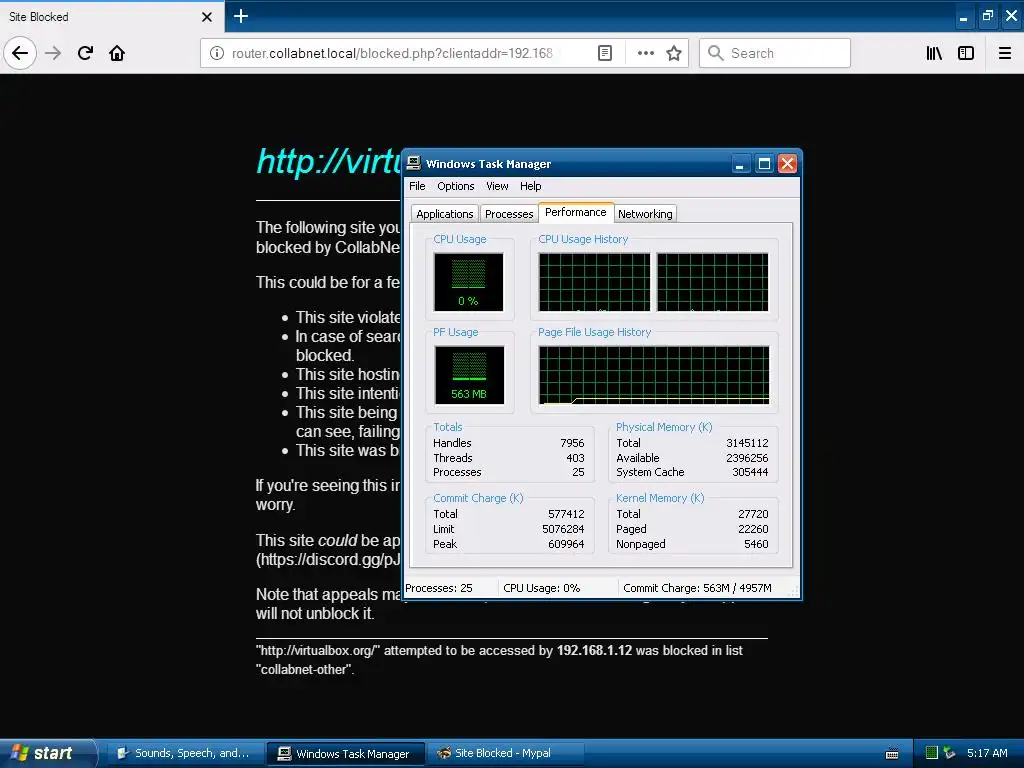
Task: Click the cyan http://virtu heading
Action: click(328, 161)
